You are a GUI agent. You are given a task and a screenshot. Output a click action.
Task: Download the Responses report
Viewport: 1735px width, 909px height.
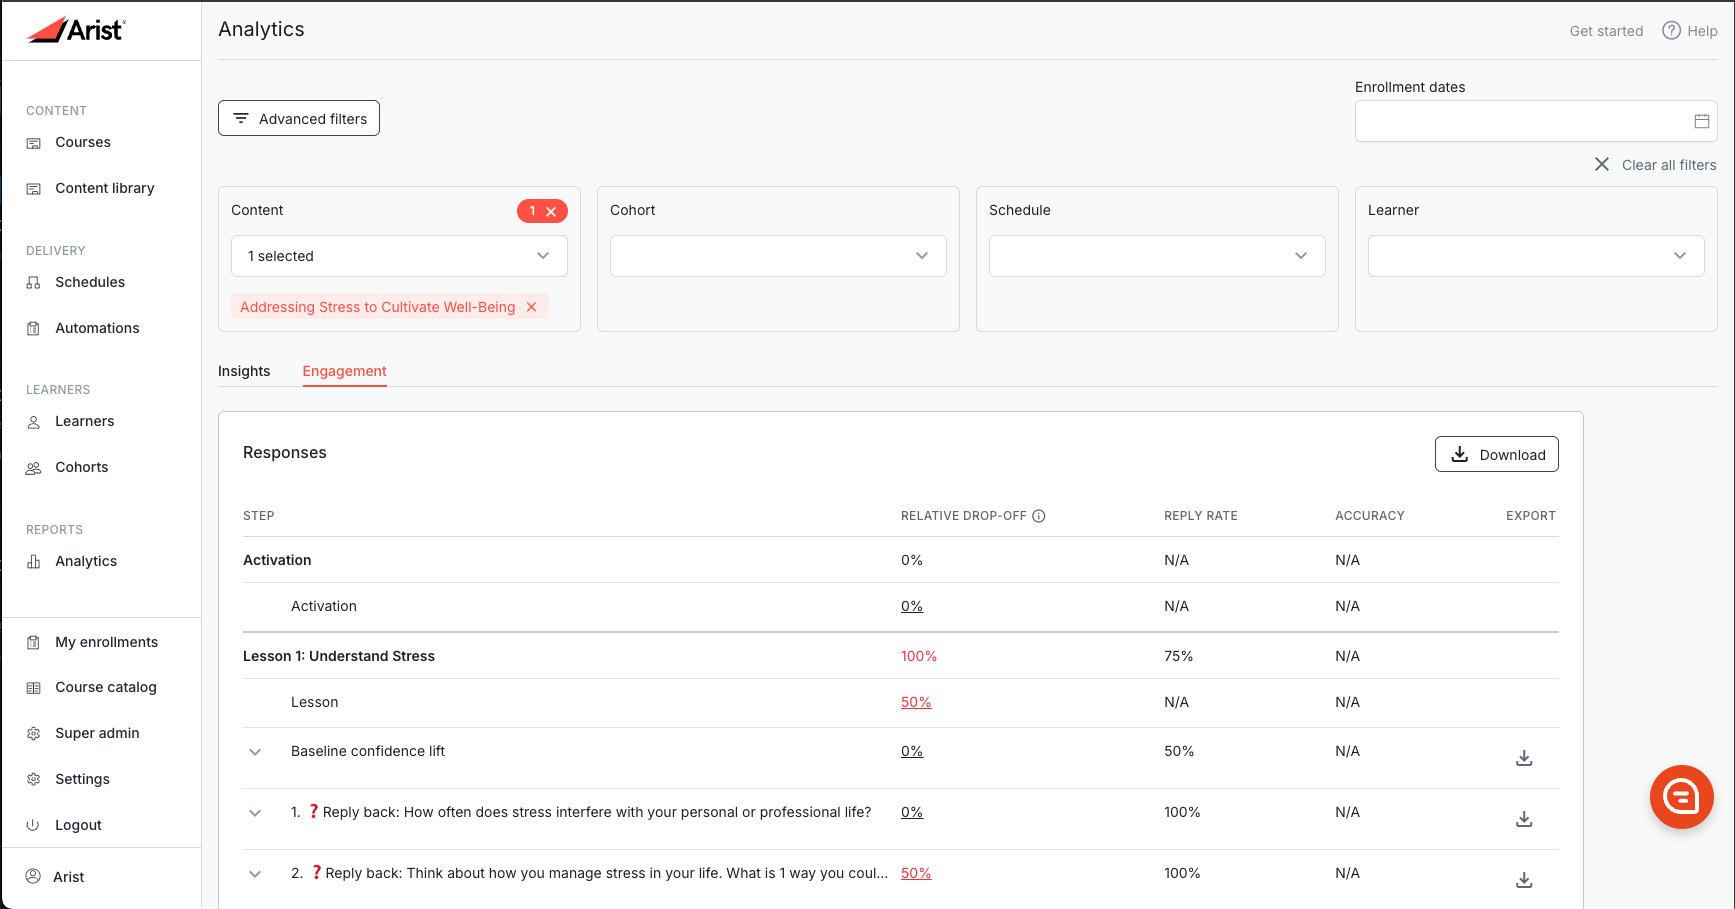(1496, 454)
